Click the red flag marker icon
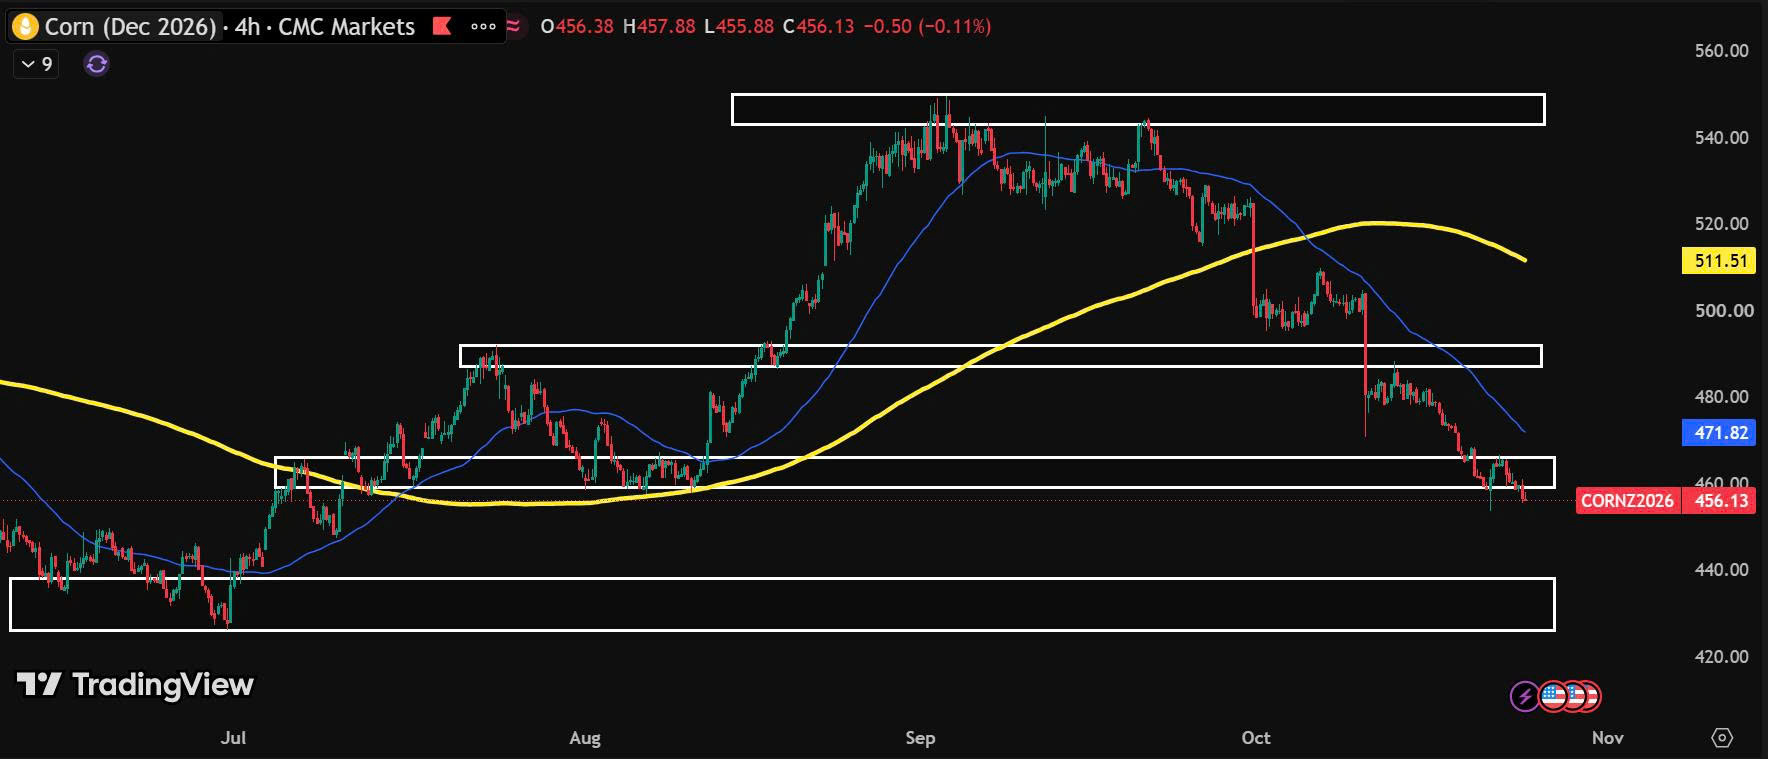The width and height of the screenshot is (1768, 759). click(x=442, y=26)
